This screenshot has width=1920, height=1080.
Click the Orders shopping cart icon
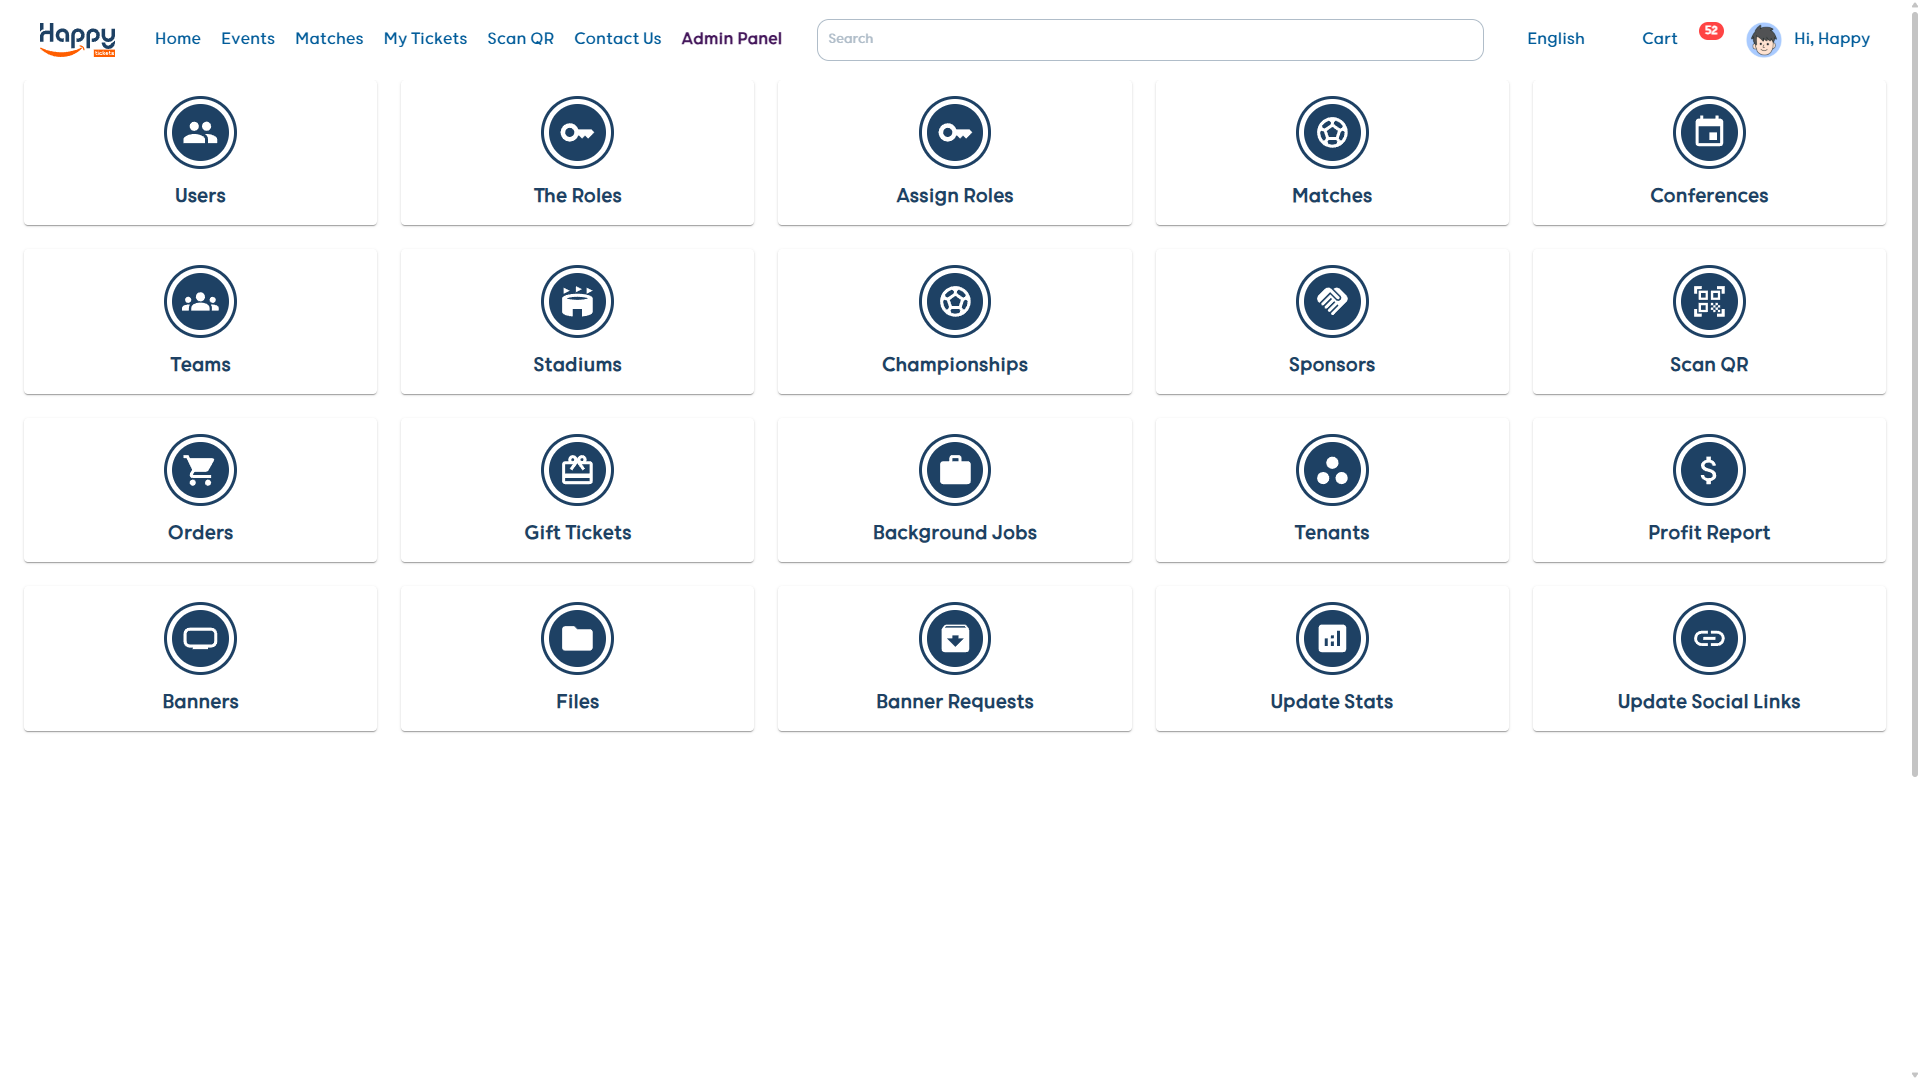point(200,470)
